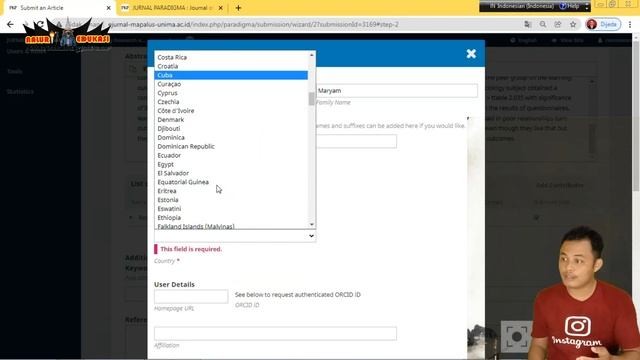This screenshot has height=360, width=640.
Task: Click the screen capture focus icon
Action: [516, 336]
